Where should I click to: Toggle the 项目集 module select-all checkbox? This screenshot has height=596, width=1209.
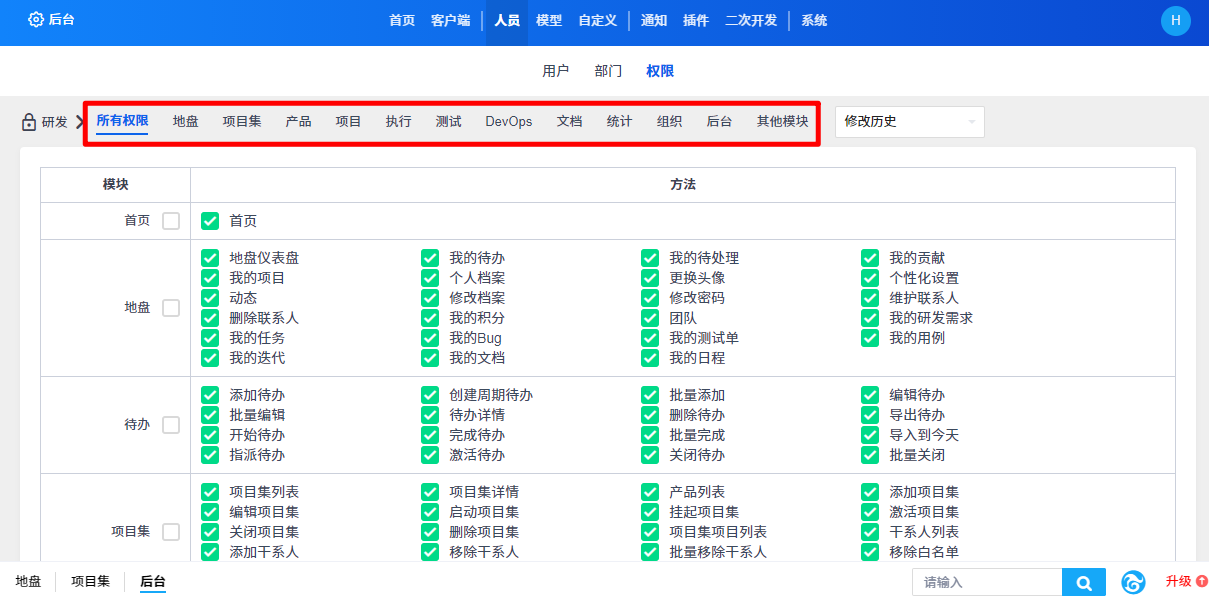(x=171, y=532)
